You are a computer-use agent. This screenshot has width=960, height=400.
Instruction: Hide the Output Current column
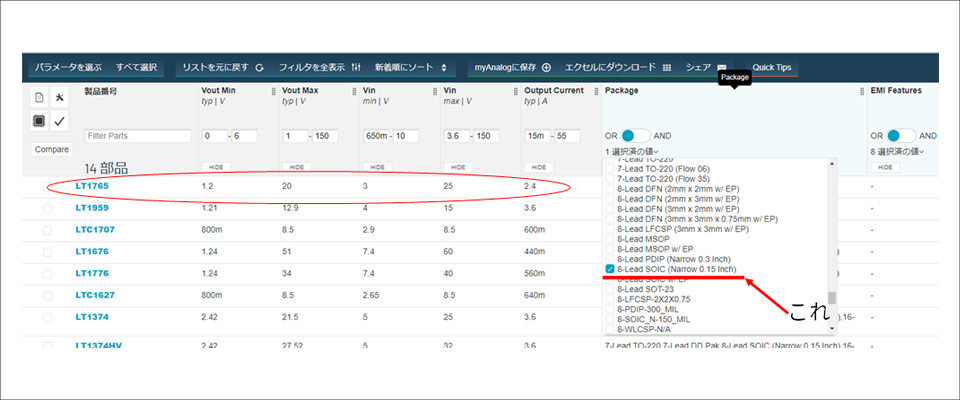(539, 167)
